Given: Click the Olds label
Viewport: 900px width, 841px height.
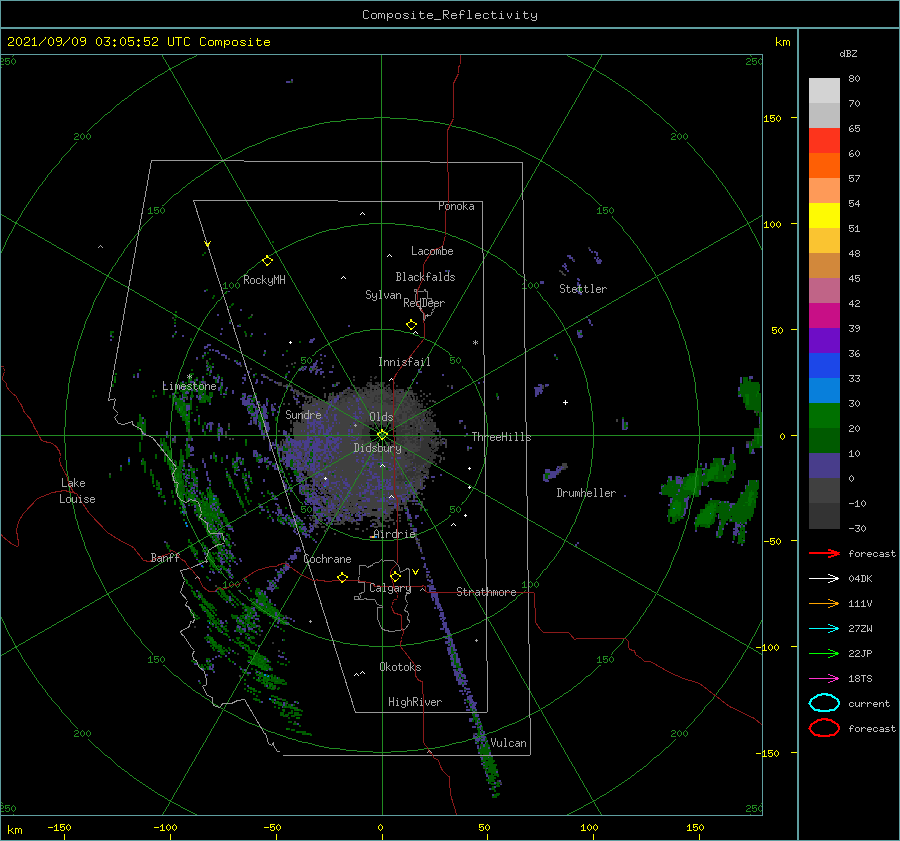Looking at the screenshot, I should (x=381, y=417).
